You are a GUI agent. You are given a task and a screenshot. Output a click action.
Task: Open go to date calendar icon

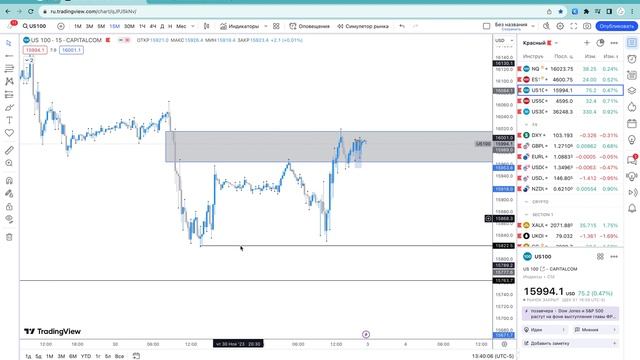pyautogui.click(x=136, y=356)
